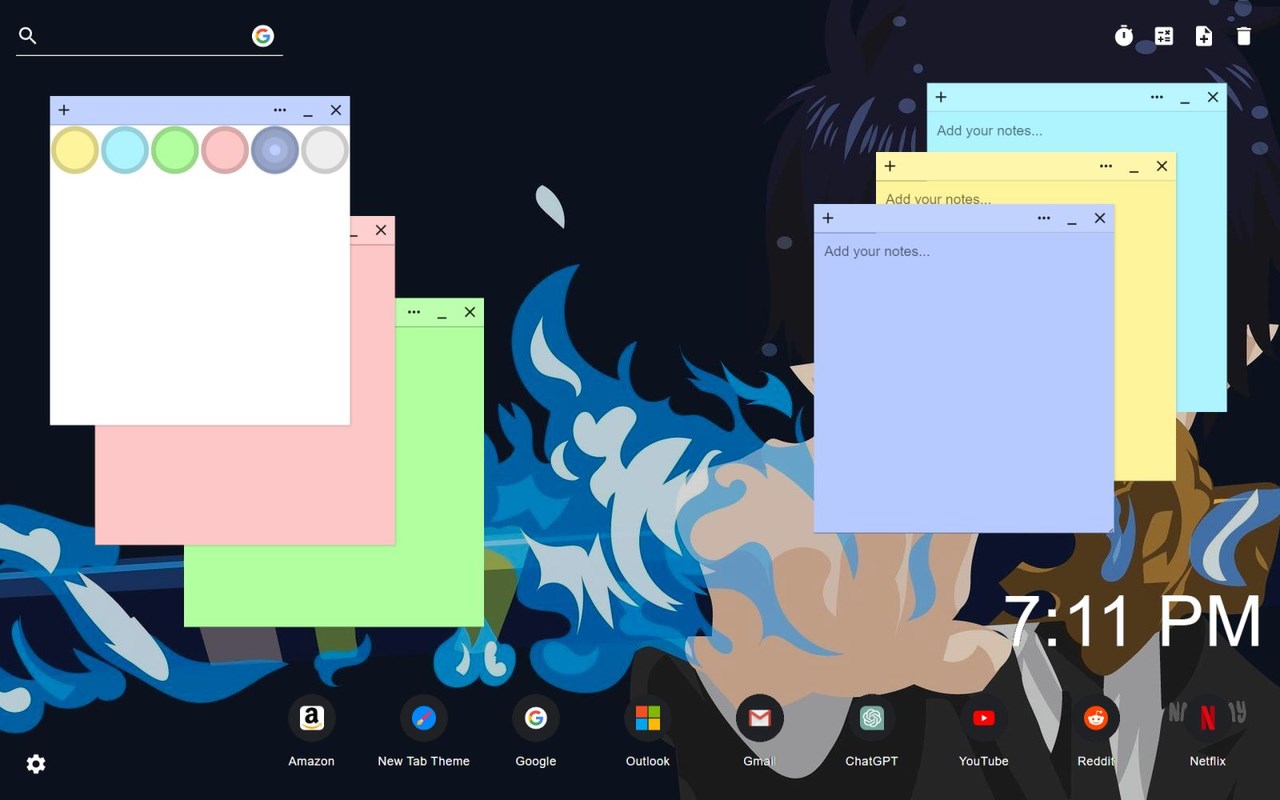Viewport: 1280px width, 800px height.
Task: Click into the cyan note text area
Action: pos(1076,131)
